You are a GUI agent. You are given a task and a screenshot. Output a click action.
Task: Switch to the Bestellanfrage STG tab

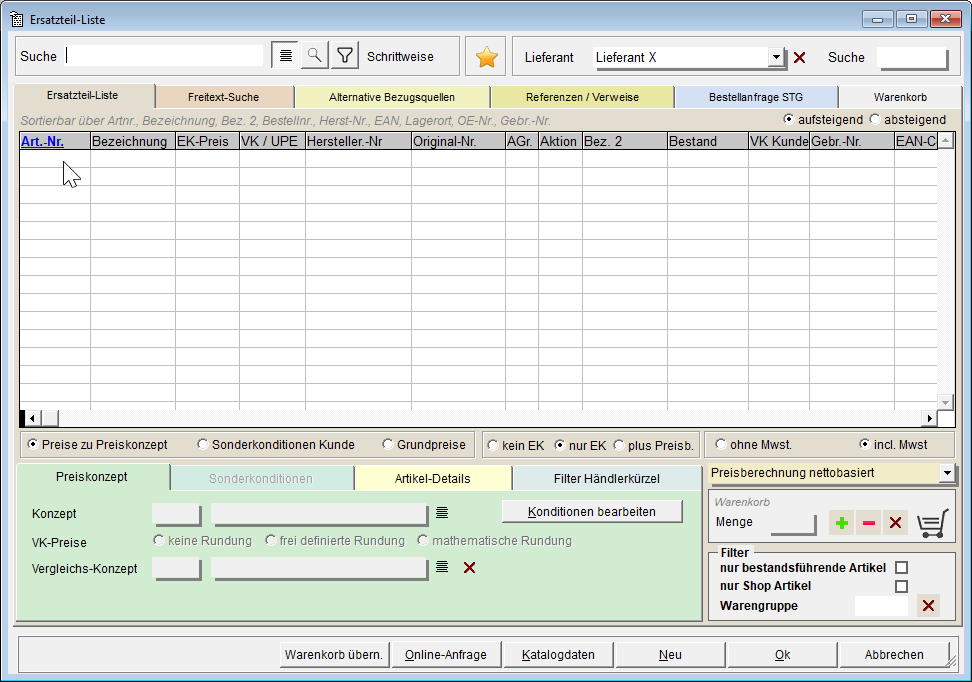pyautogui.click(x=756, y=97)
